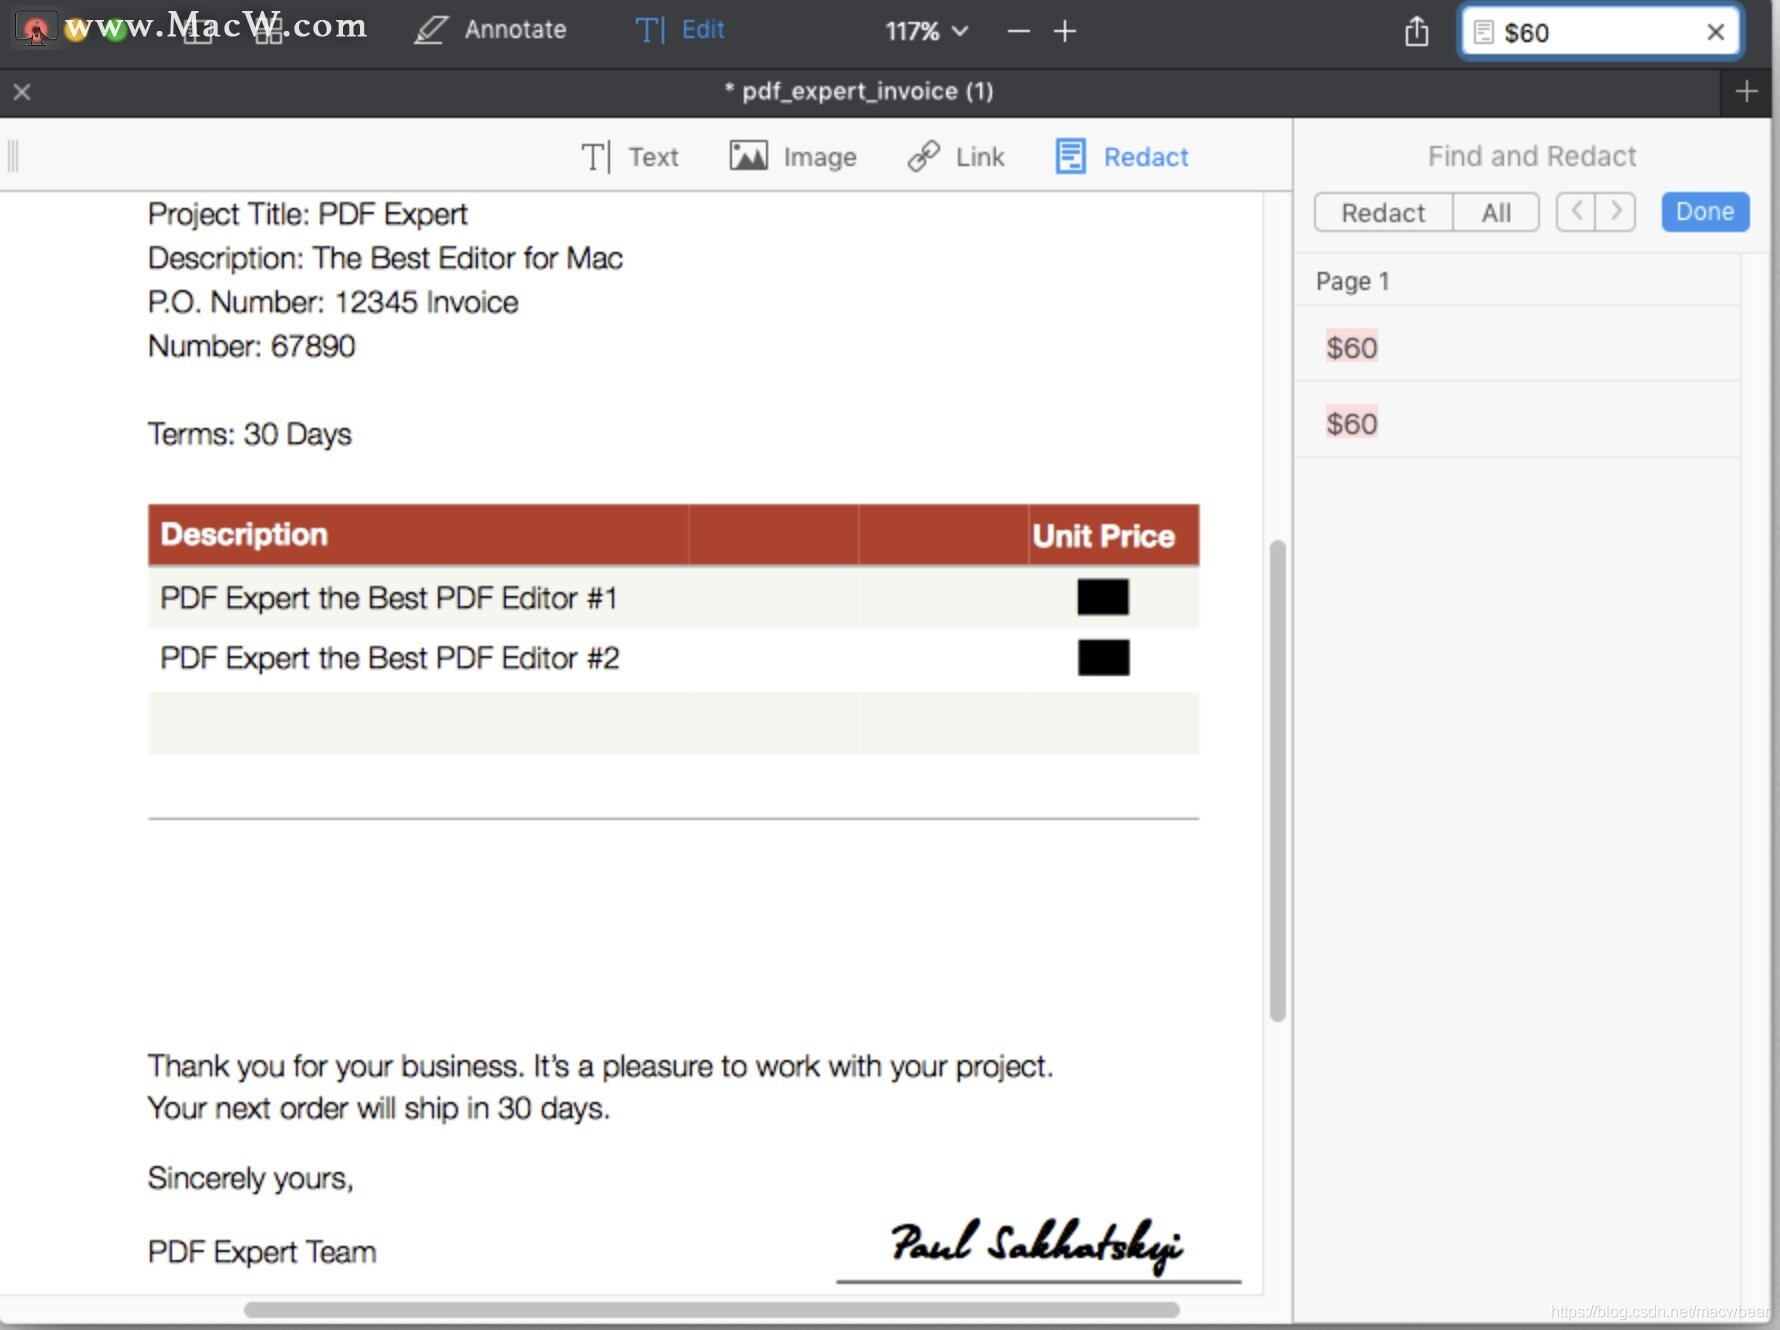Click the vertical document scrollbar
Screen dimensions: 1780x1330
coord(1277,780)
